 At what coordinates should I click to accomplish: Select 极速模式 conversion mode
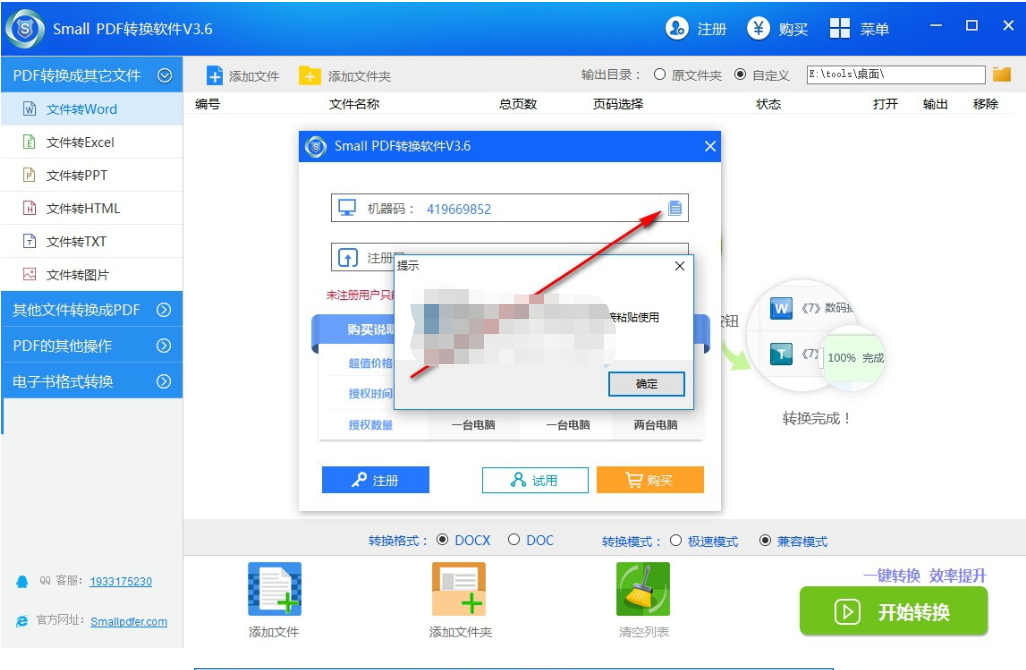pos(676,540)
